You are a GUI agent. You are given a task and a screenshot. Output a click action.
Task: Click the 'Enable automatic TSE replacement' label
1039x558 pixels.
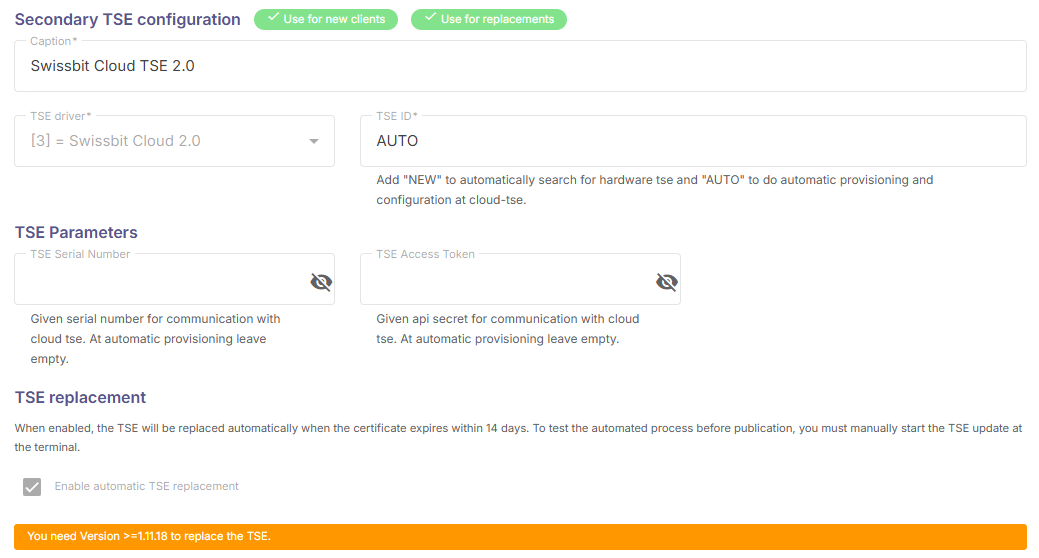(146, 486)
